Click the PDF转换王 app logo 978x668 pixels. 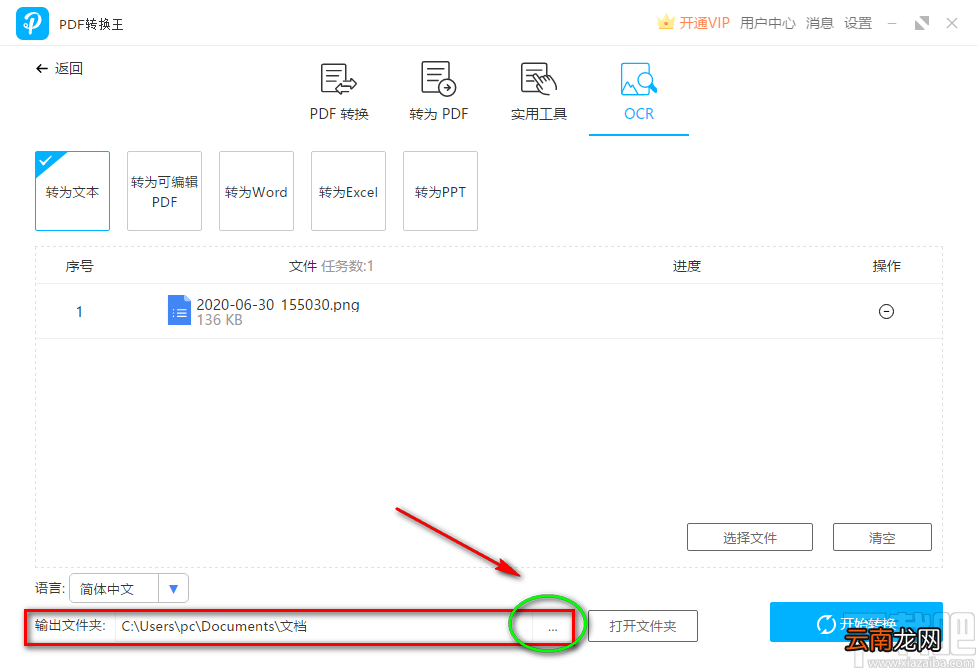(x=32, y=23)
